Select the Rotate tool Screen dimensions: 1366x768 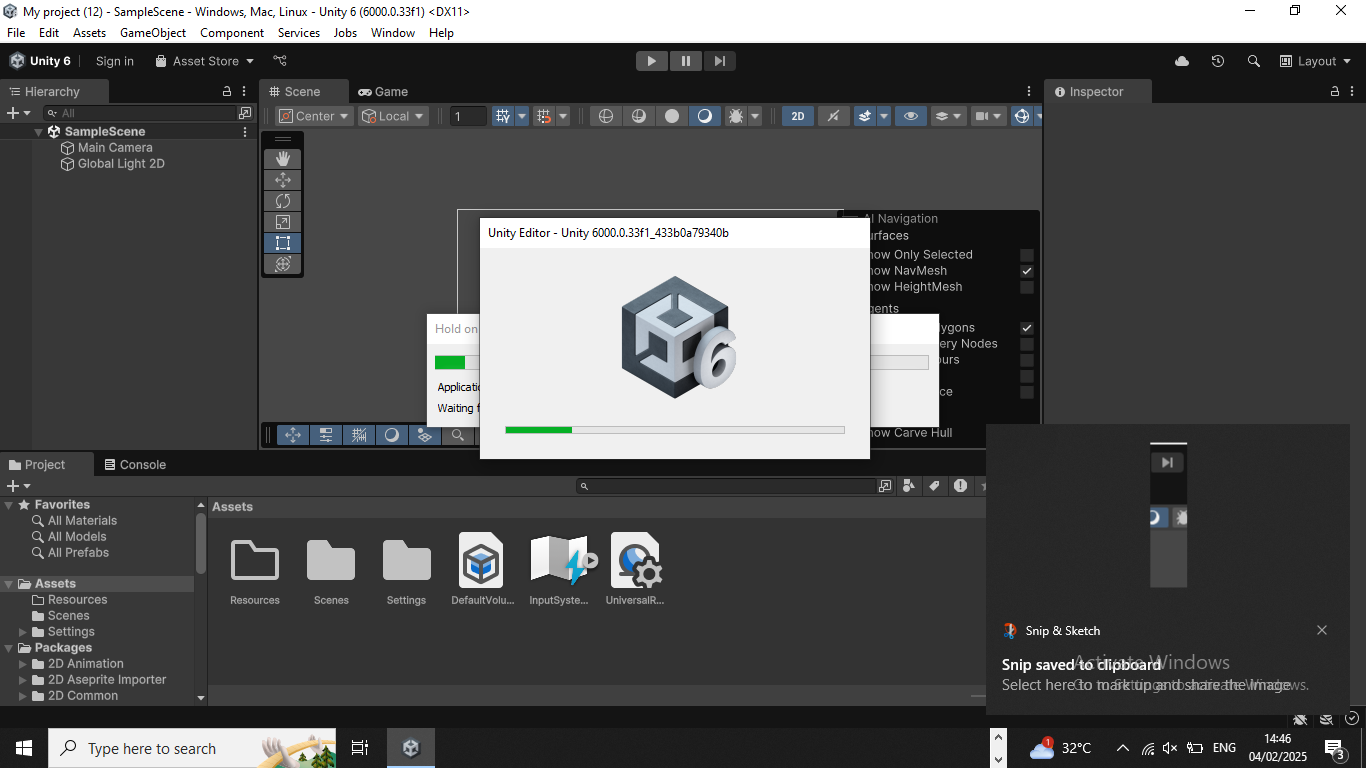coord(283,201)
